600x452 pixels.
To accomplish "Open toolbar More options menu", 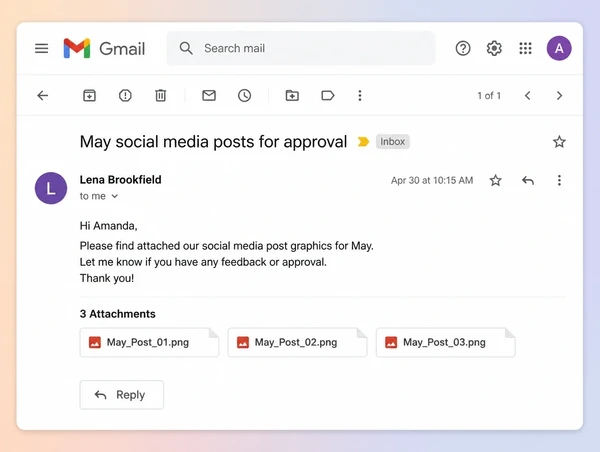I will click(360, 95).
